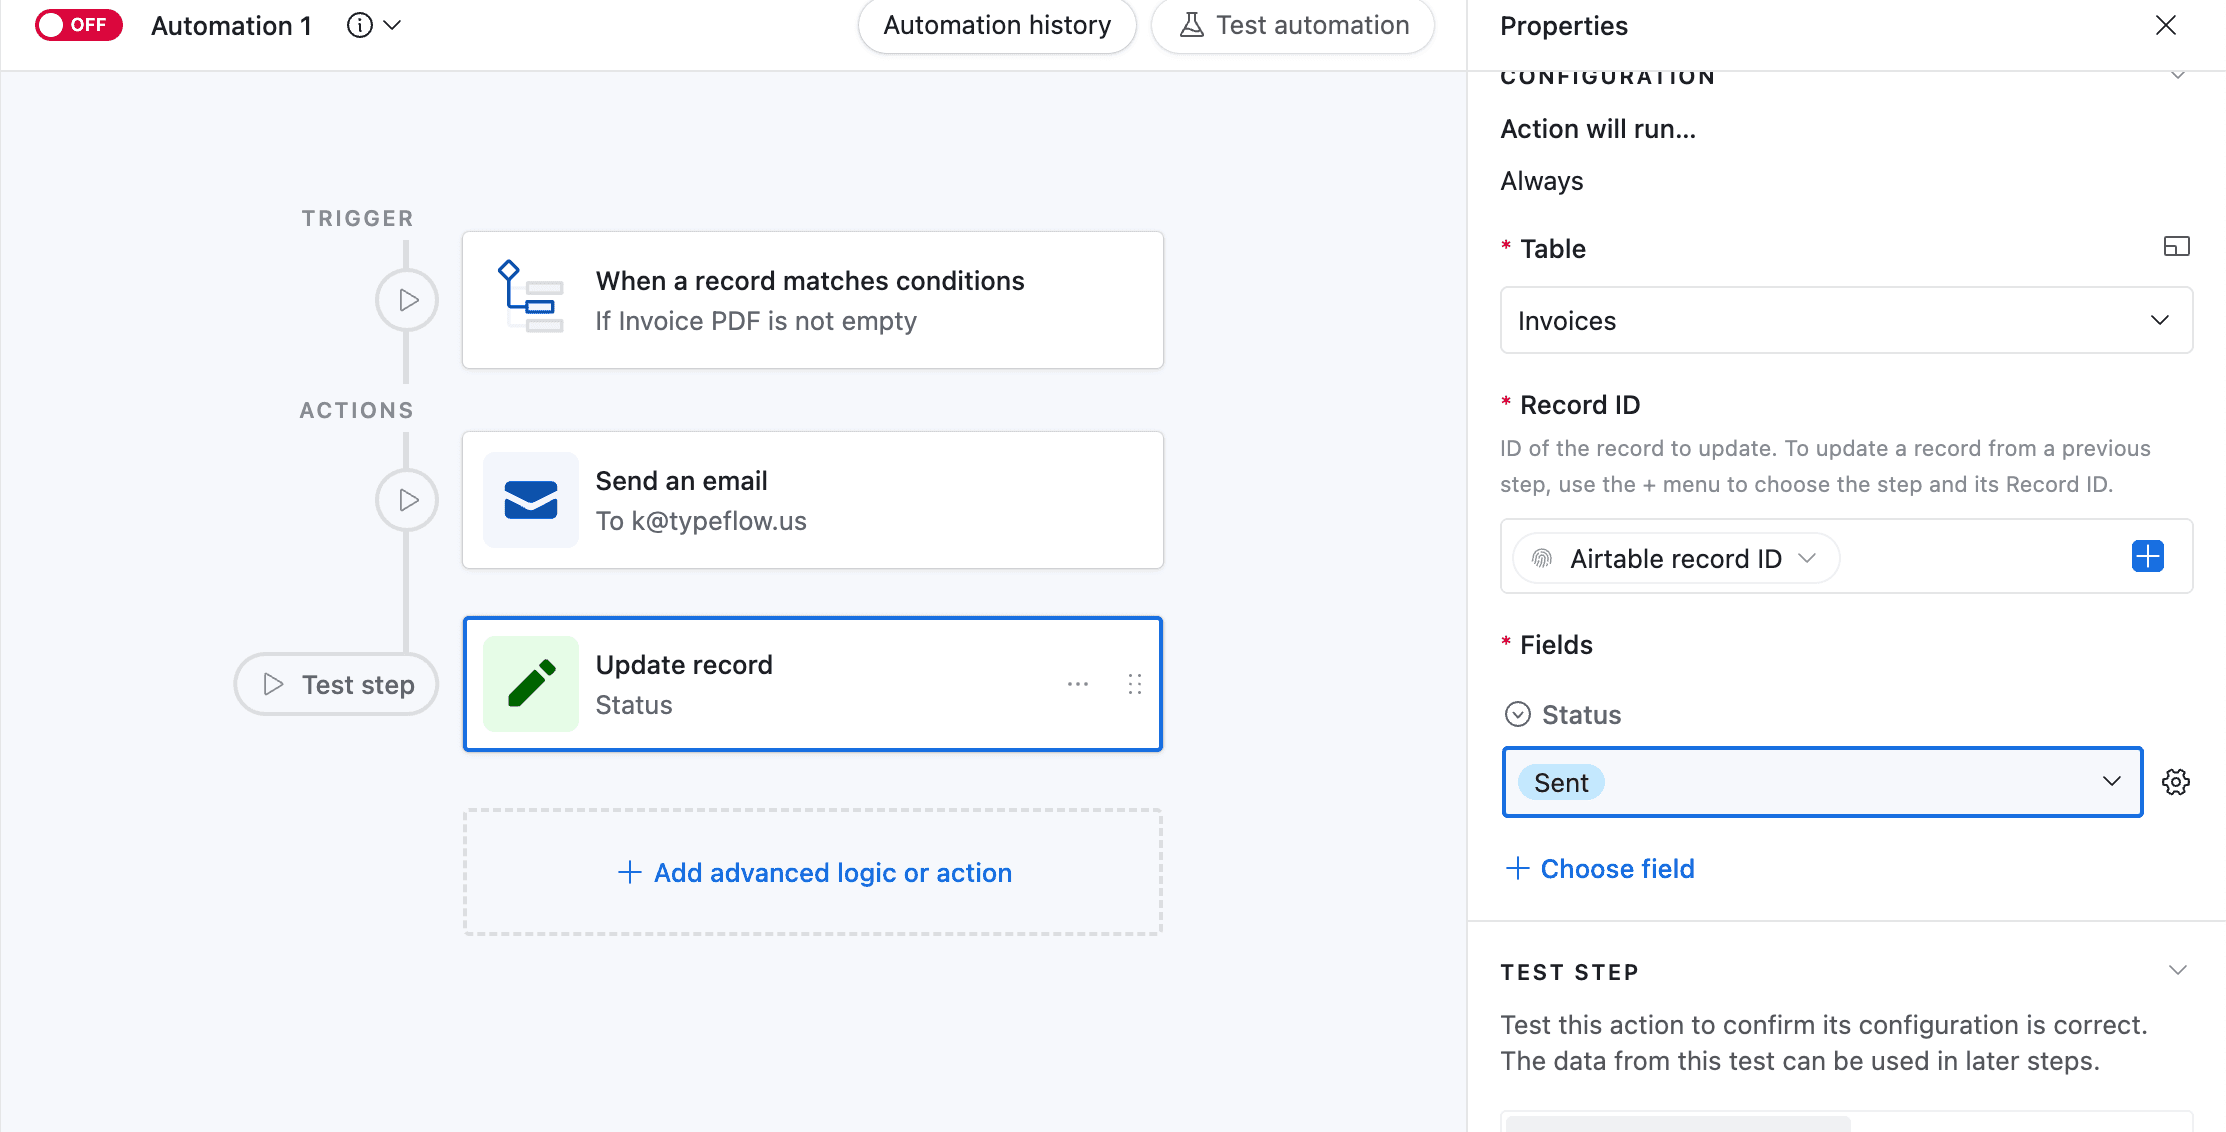Run the Send an email step play icon
The width and height of the screenshot is (2226, 1132).
[407, 500]
